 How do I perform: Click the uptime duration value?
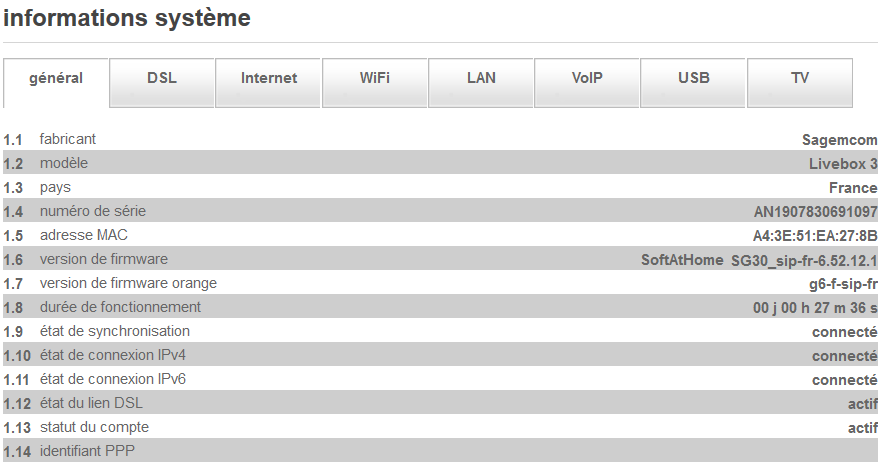click(x=815, y=308)
